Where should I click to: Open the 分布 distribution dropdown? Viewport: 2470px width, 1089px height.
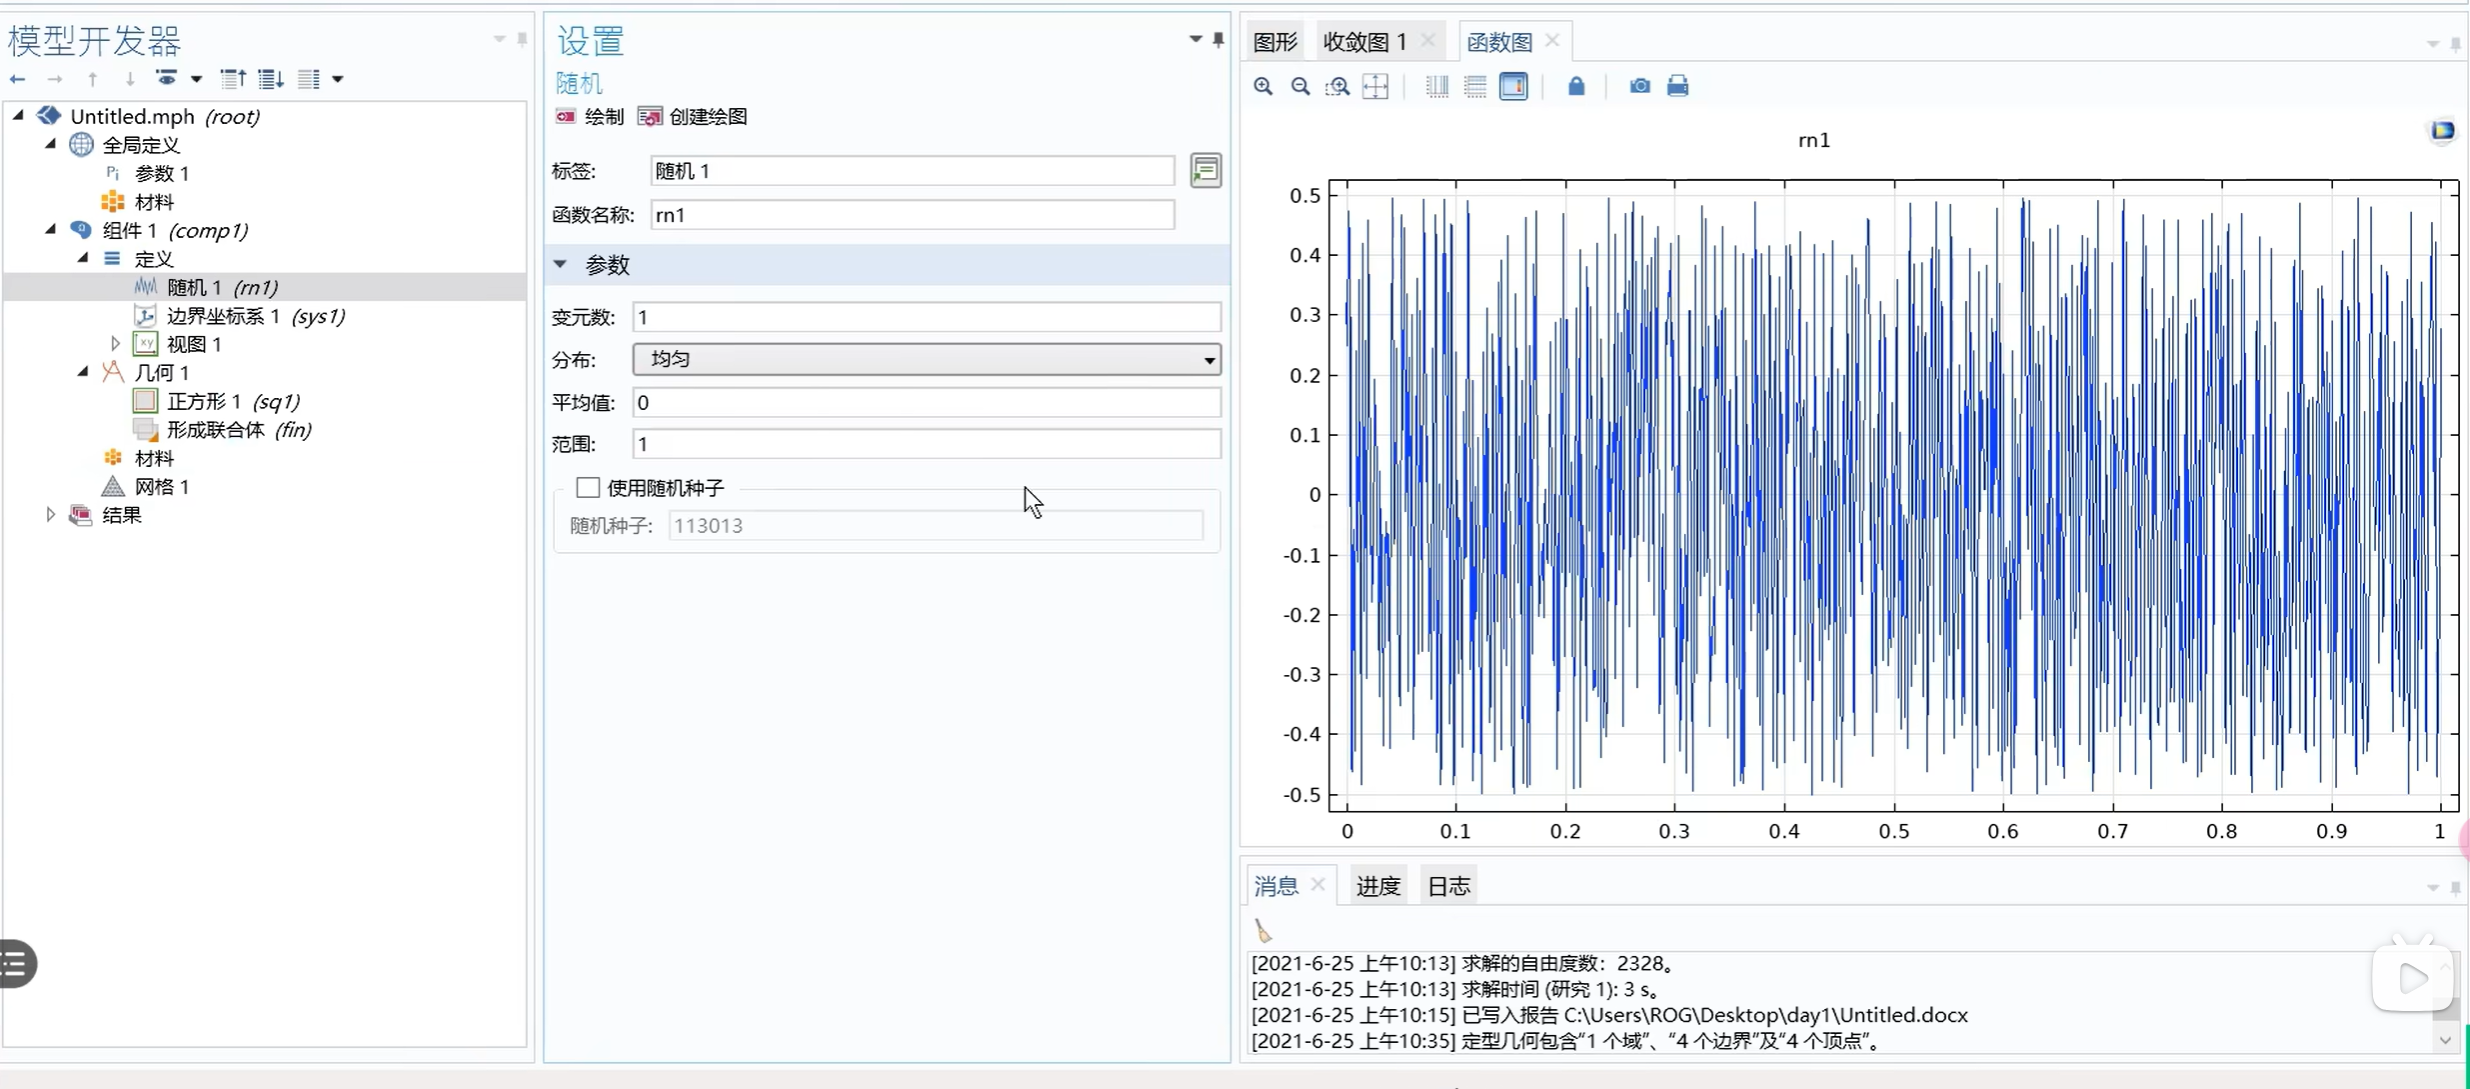[926, 359]
